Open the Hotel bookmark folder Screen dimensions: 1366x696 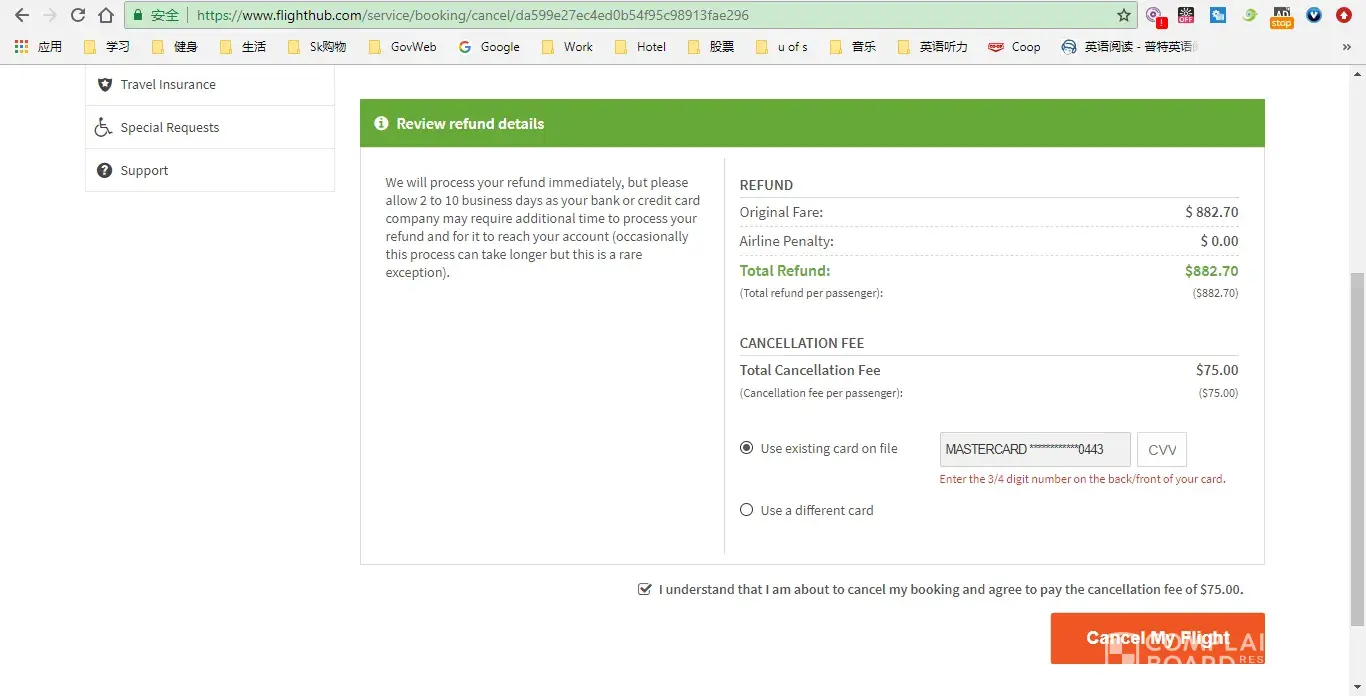[640, 46]
